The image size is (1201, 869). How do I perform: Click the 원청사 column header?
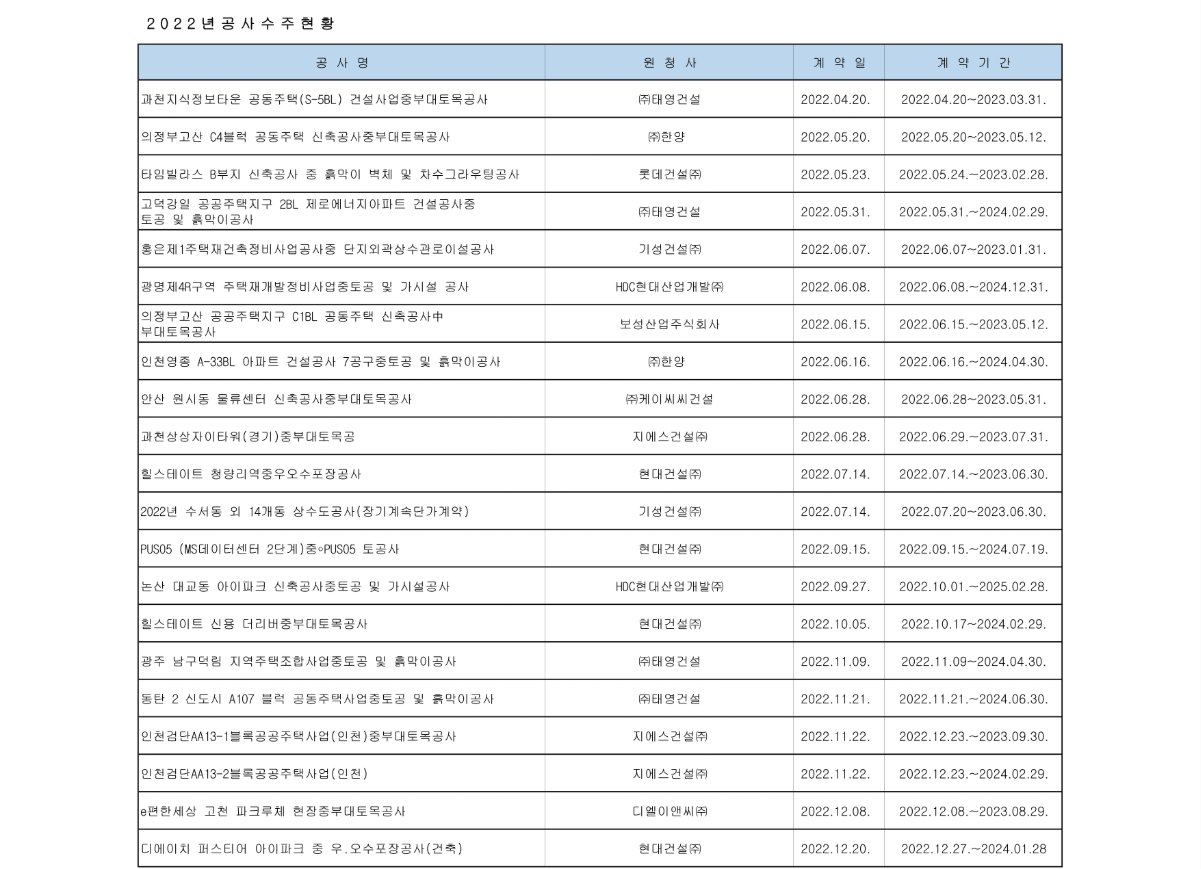pyautogui.click(x=669, y=62)
